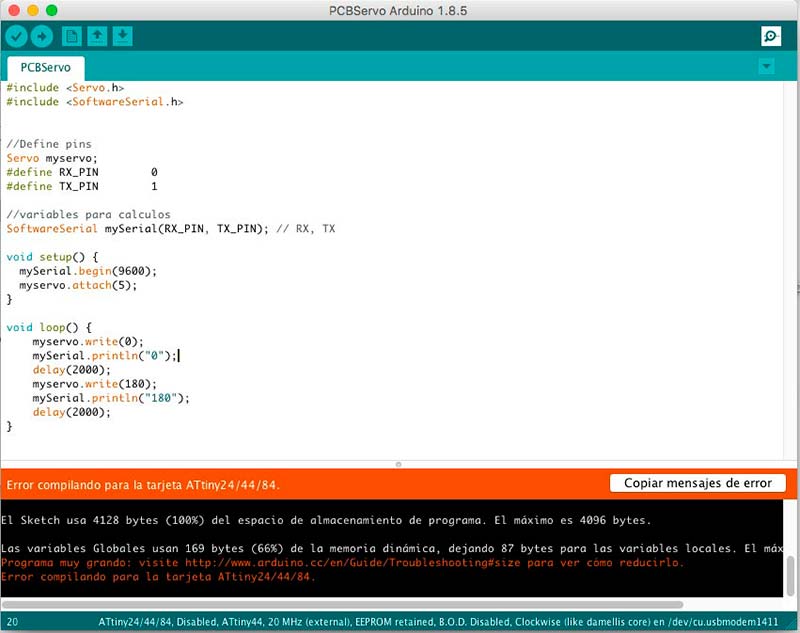Expand the tab options dropdown arrow
The image size is (800, 633).
click(x=766, y=66)
